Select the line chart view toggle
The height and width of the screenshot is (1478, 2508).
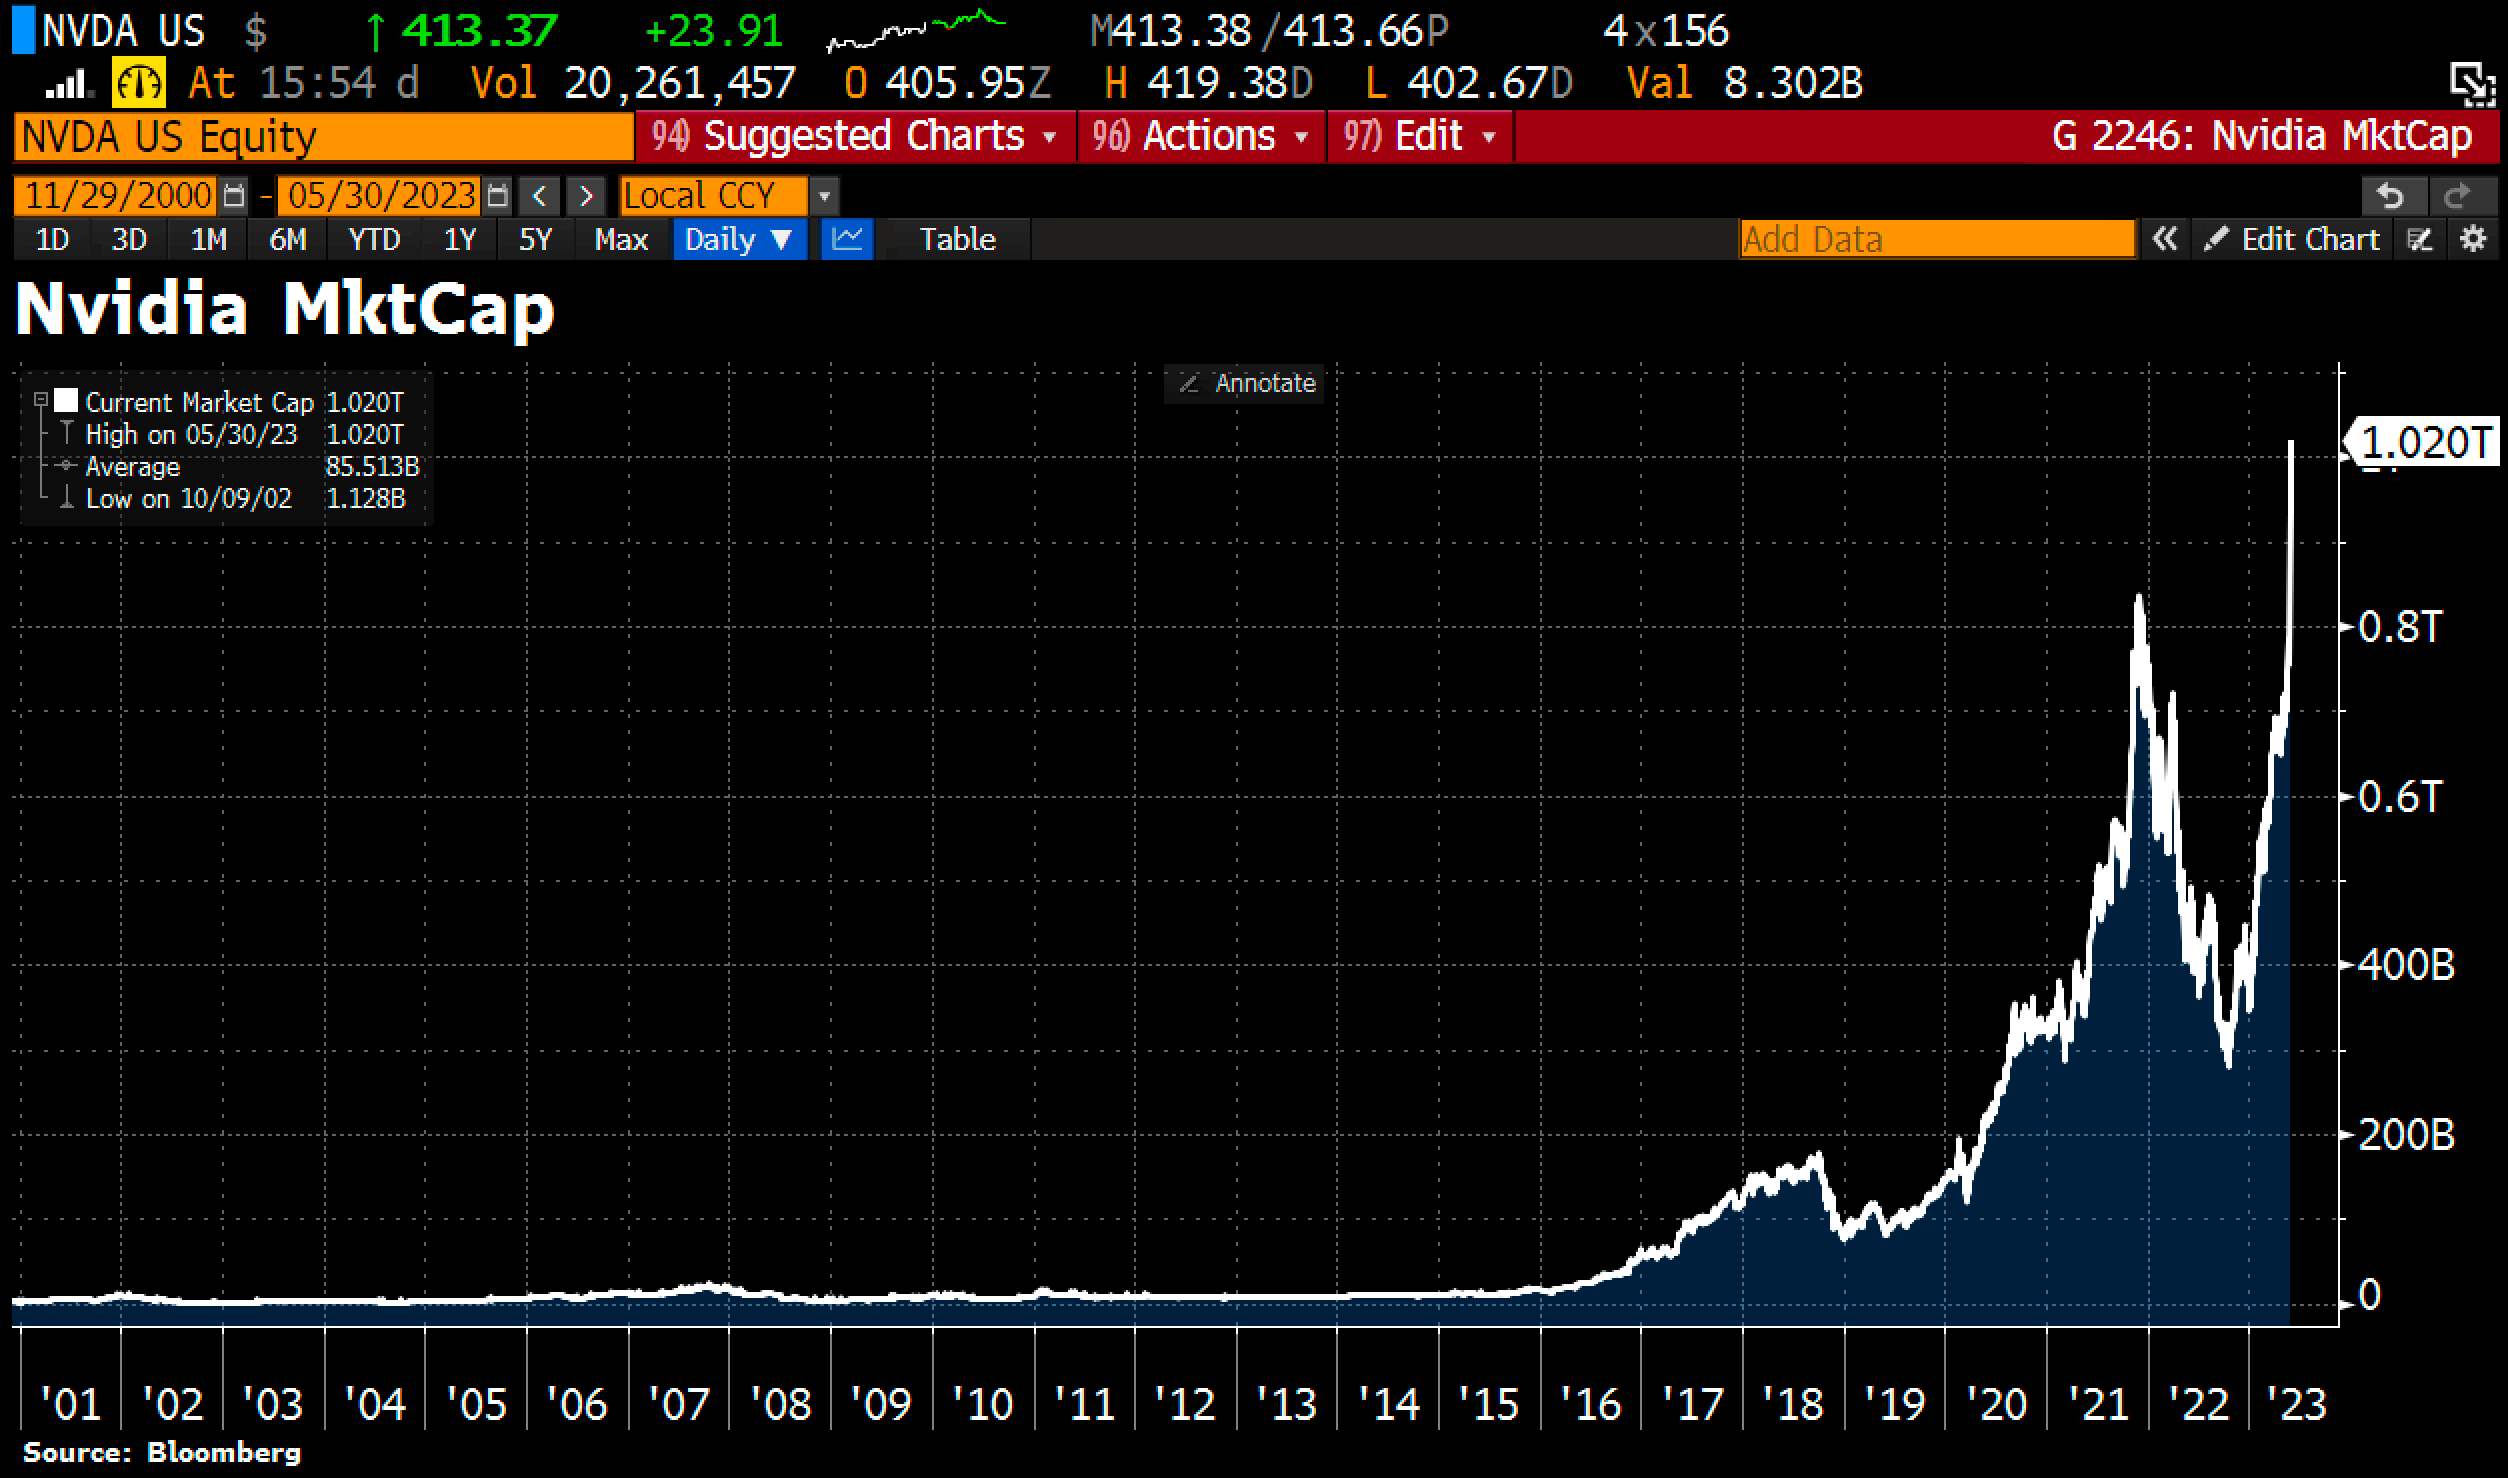[x=848, y=240]
